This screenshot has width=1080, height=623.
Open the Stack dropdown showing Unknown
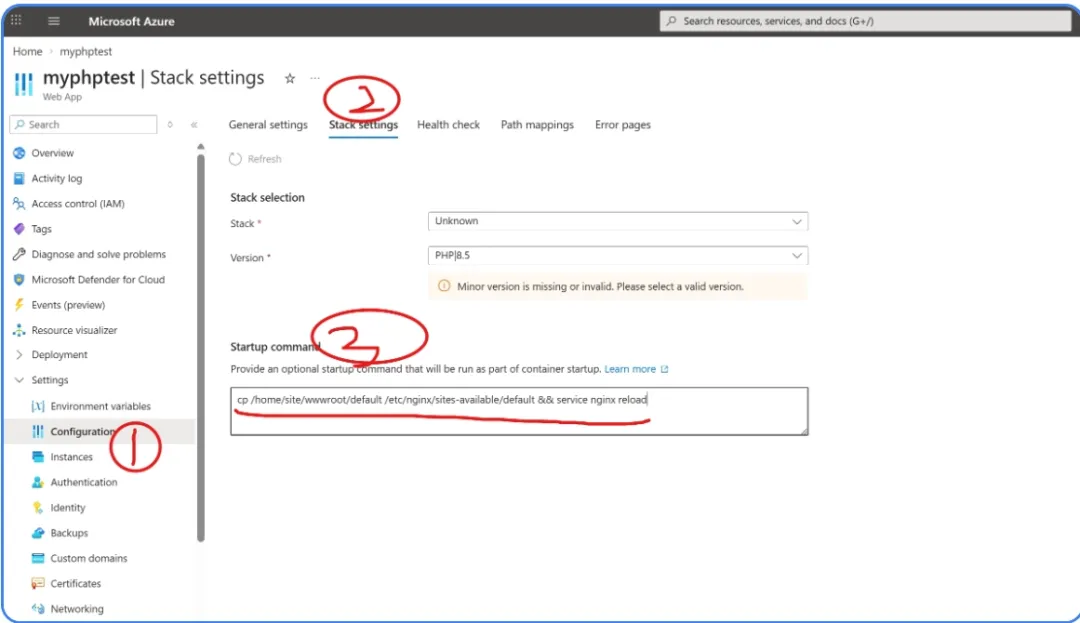tap(618, 221)
